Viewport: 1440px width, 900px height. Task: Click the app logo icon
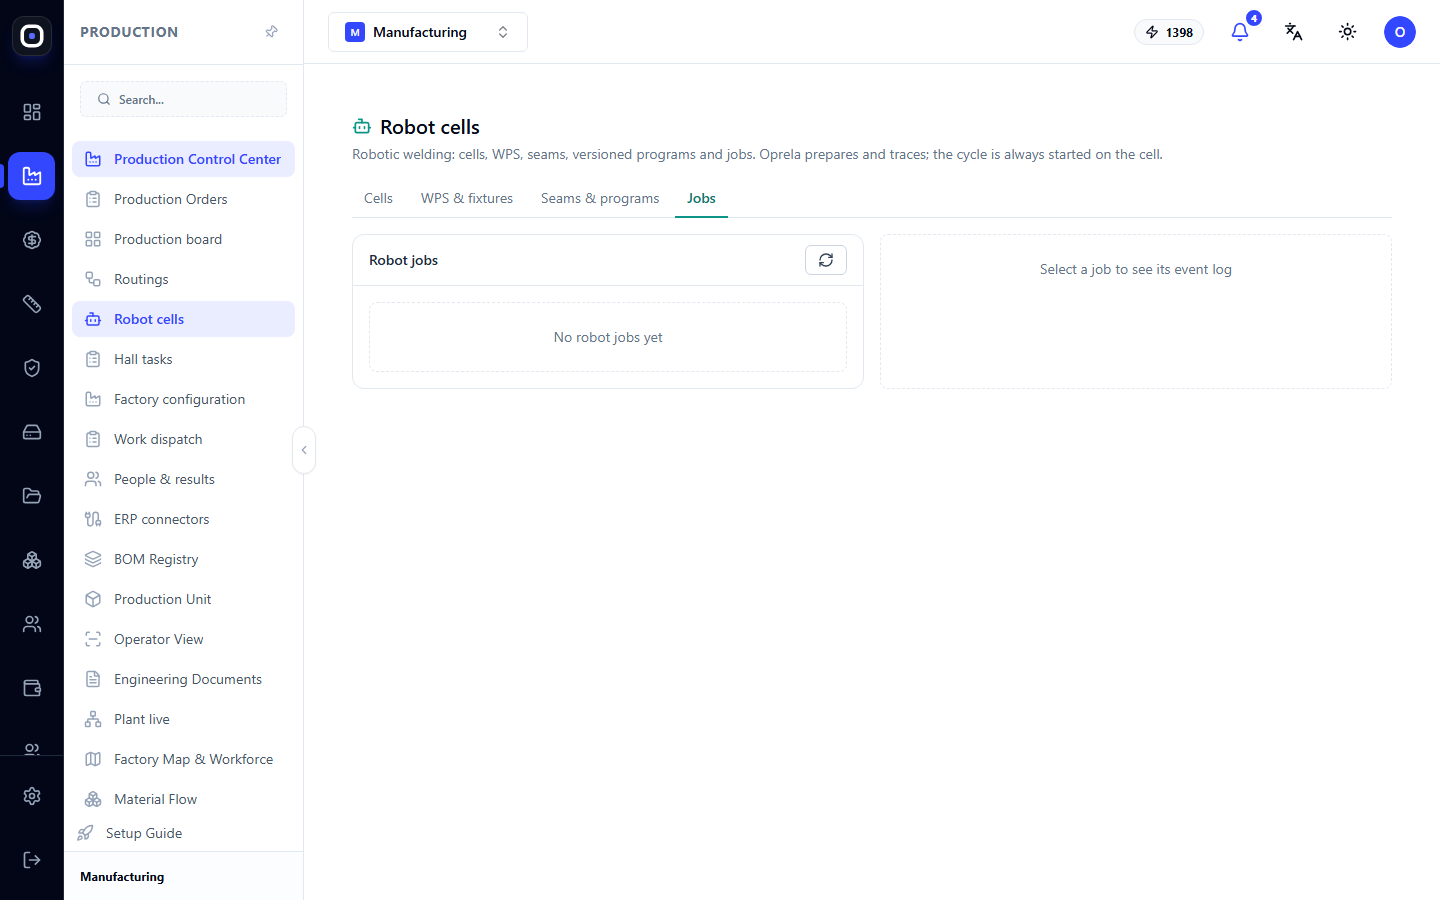tap(32, 36)
